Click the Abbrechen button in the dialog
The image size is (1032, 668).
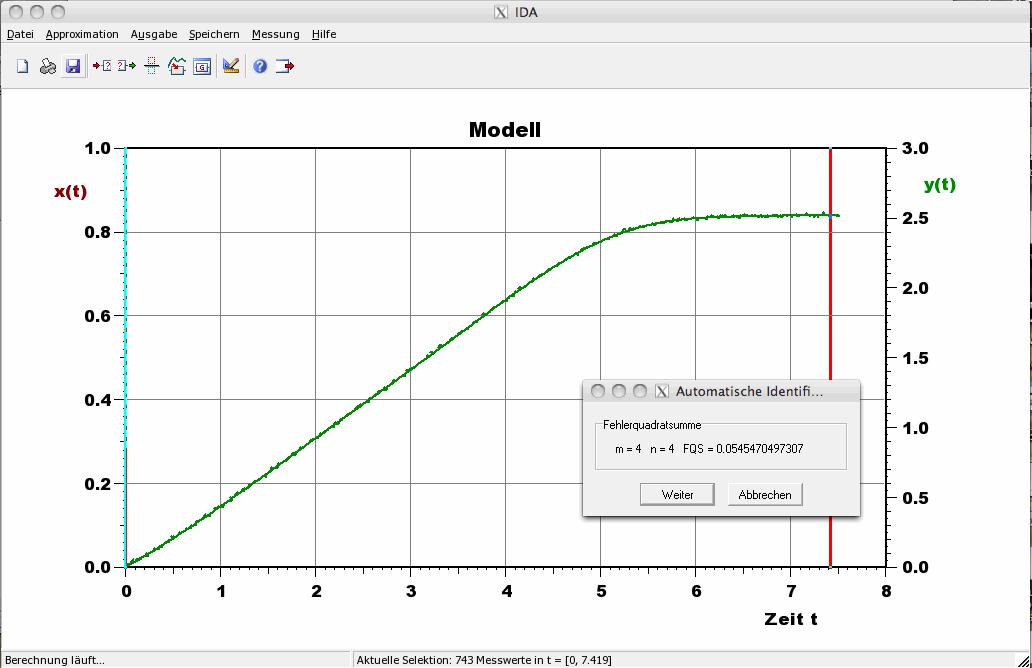(765, 495)
